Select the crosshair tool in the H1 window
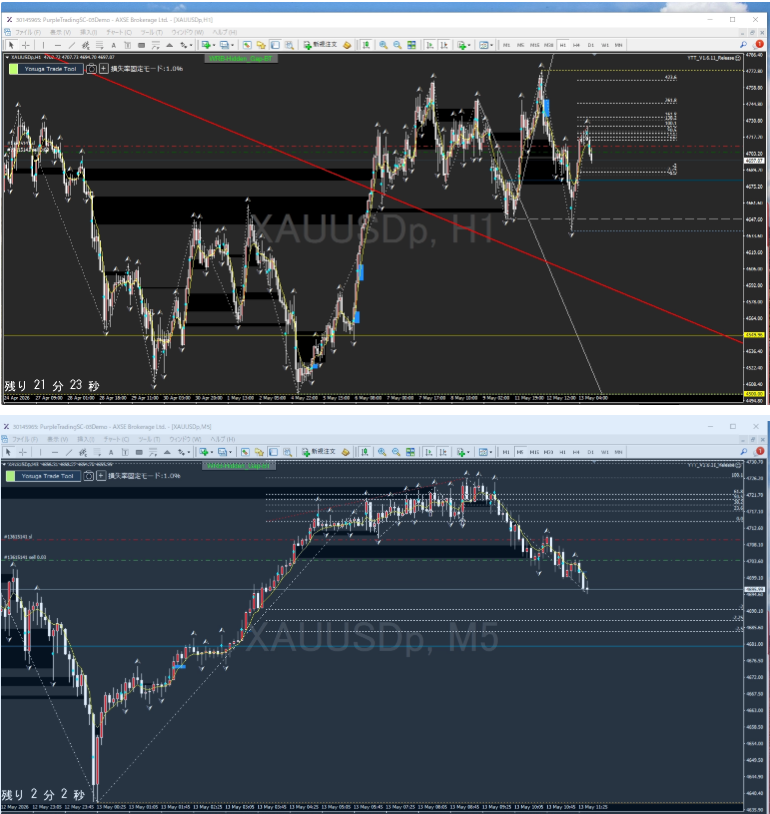This screenshot has height=814, width=770. click(25, 45)
